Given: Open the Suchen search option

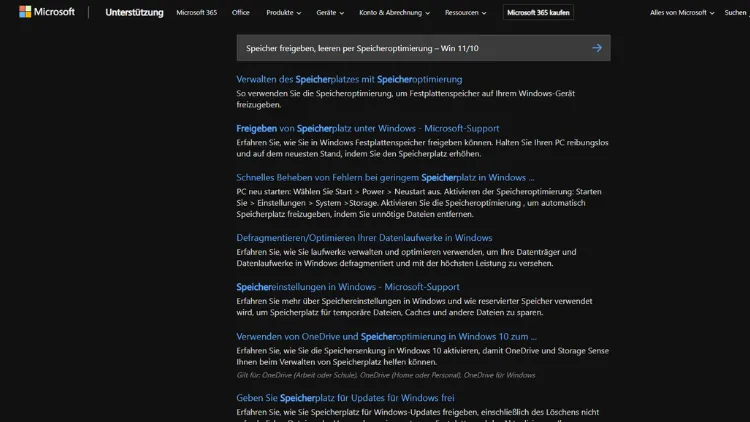Looking at the screenshot, I should click(x=736, y=12).
